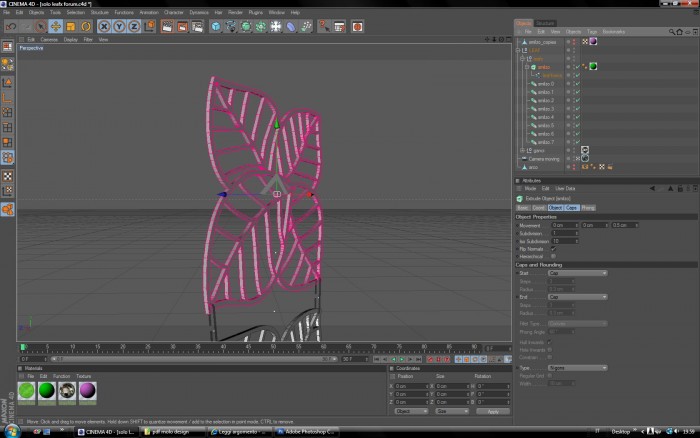Click the green Array modeling objects icon
This screenshot has width=700, height=438.
261,26
